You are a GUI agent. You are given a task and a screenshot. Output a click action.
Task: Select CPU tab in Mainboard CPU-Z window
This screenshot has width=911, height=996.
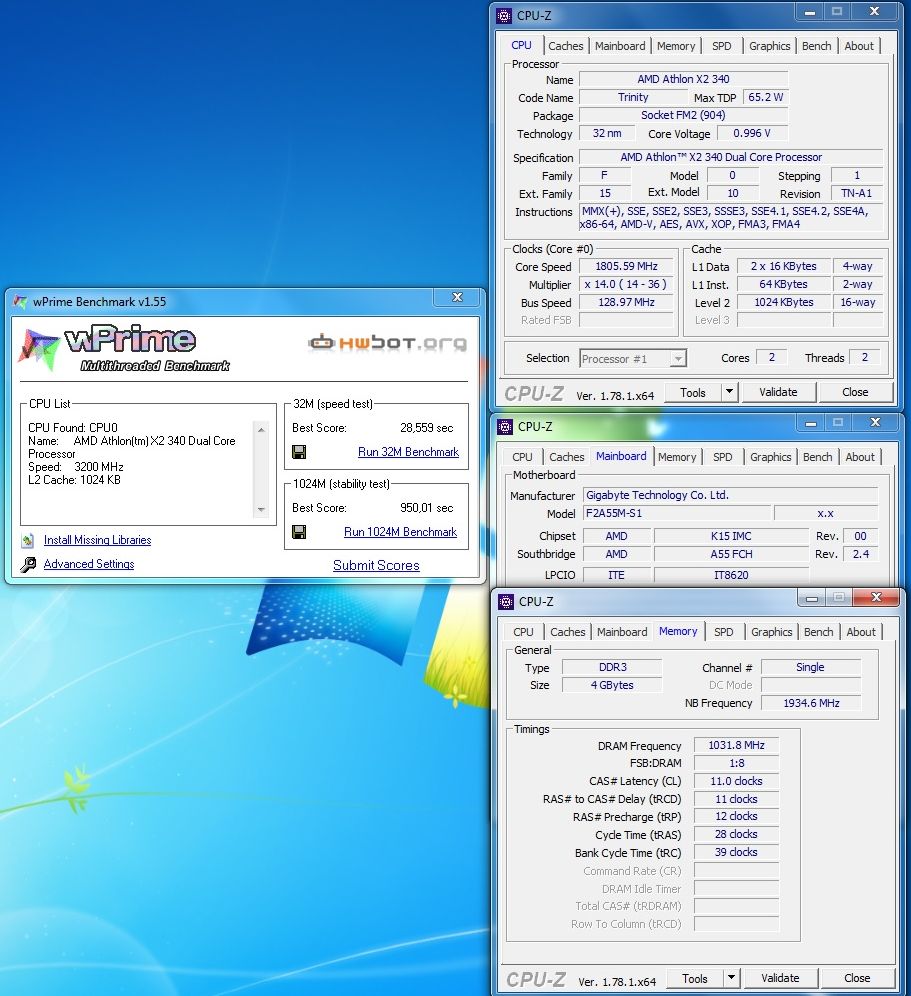pos(522,457)
